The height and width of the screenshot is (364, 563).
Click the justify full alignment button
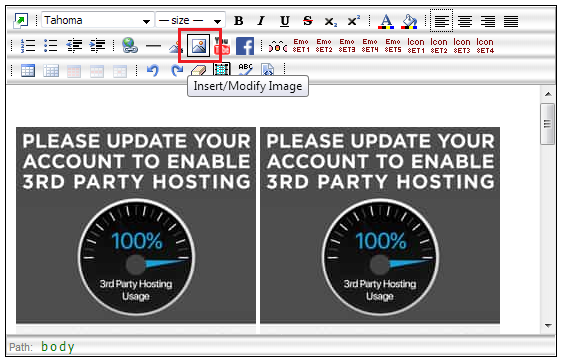click(x=511, y=21)
